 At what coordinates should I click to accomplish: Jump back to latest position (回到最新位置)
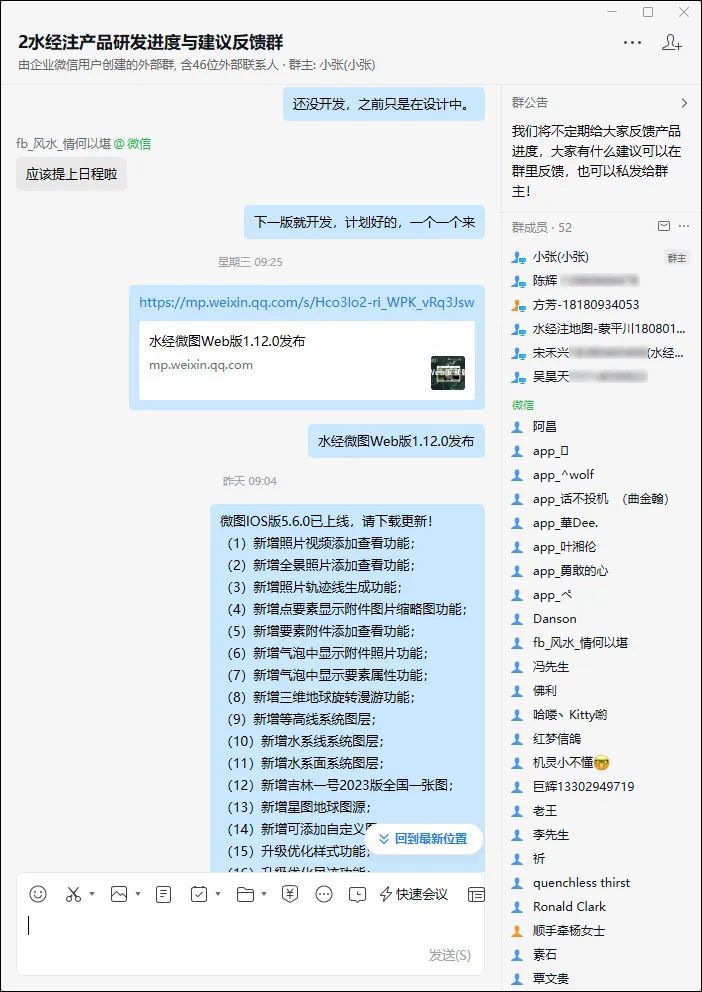424,839
